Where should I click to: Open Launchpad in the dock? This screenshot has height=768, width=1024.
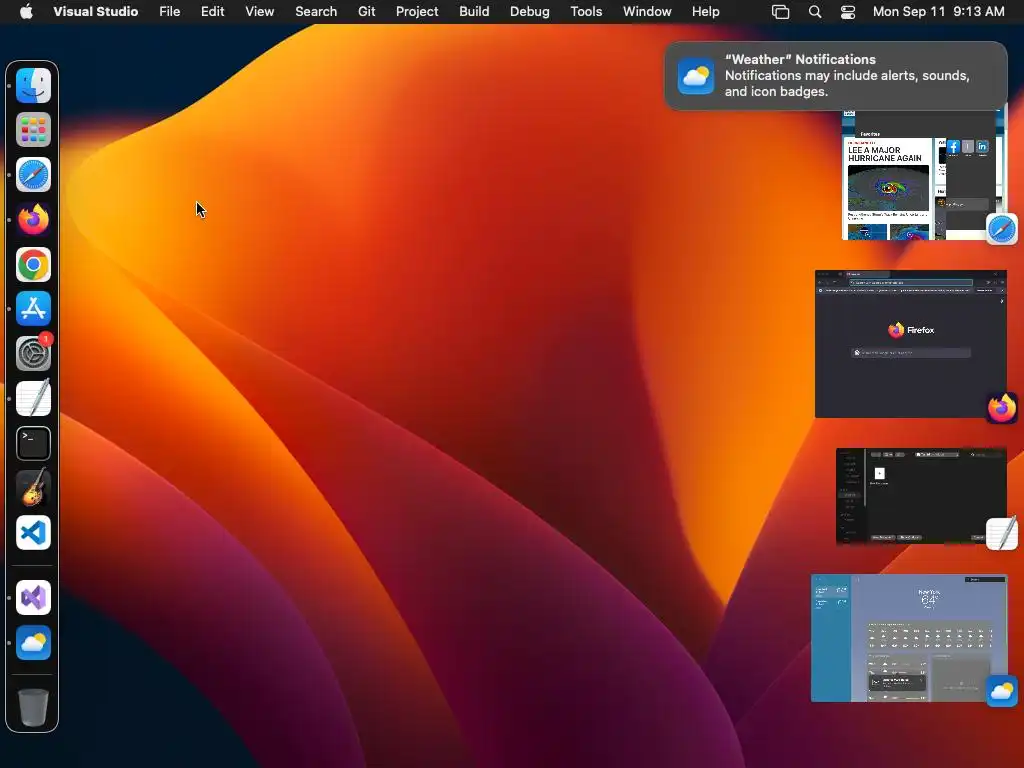tap(33, 130)
